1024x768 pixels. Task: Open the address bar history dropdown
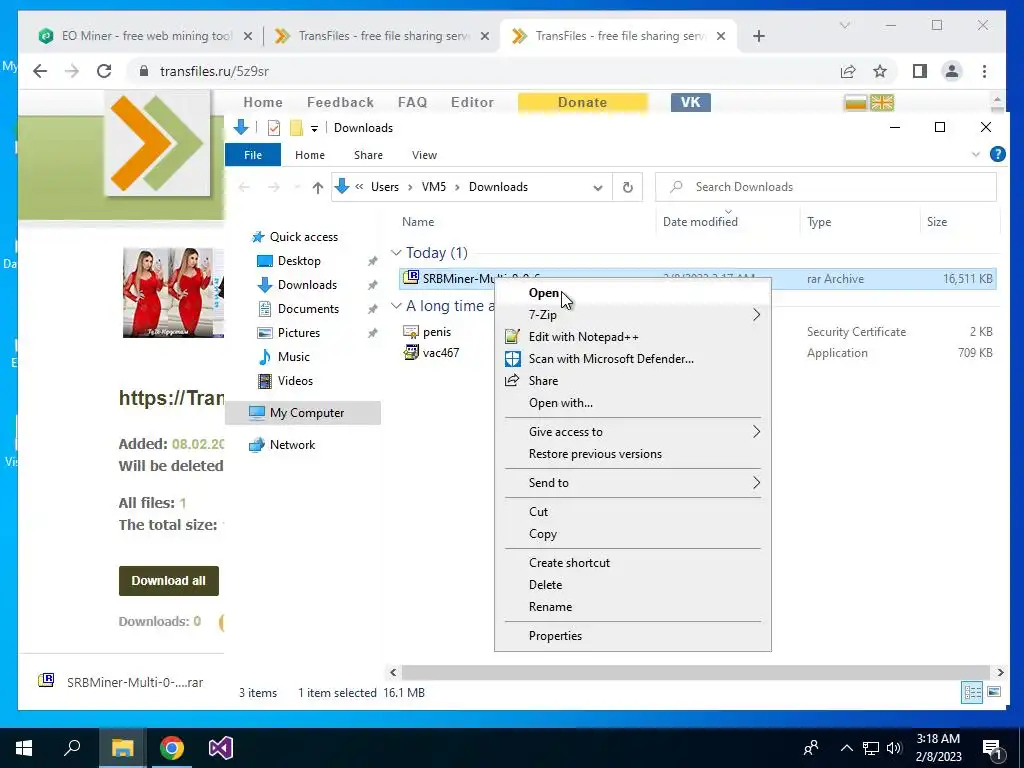598,187
